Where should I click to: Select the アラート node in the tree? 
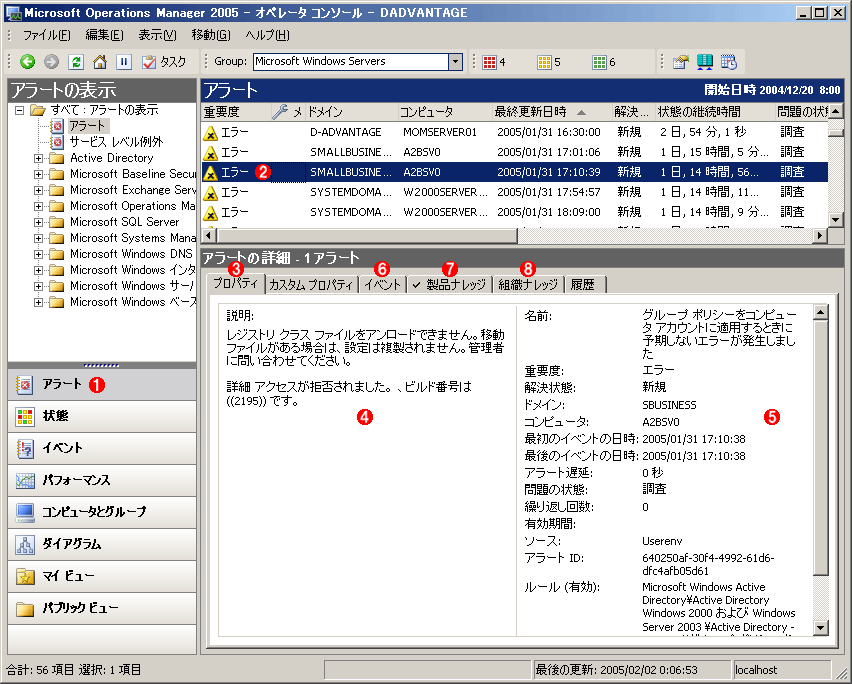[87, 126]
